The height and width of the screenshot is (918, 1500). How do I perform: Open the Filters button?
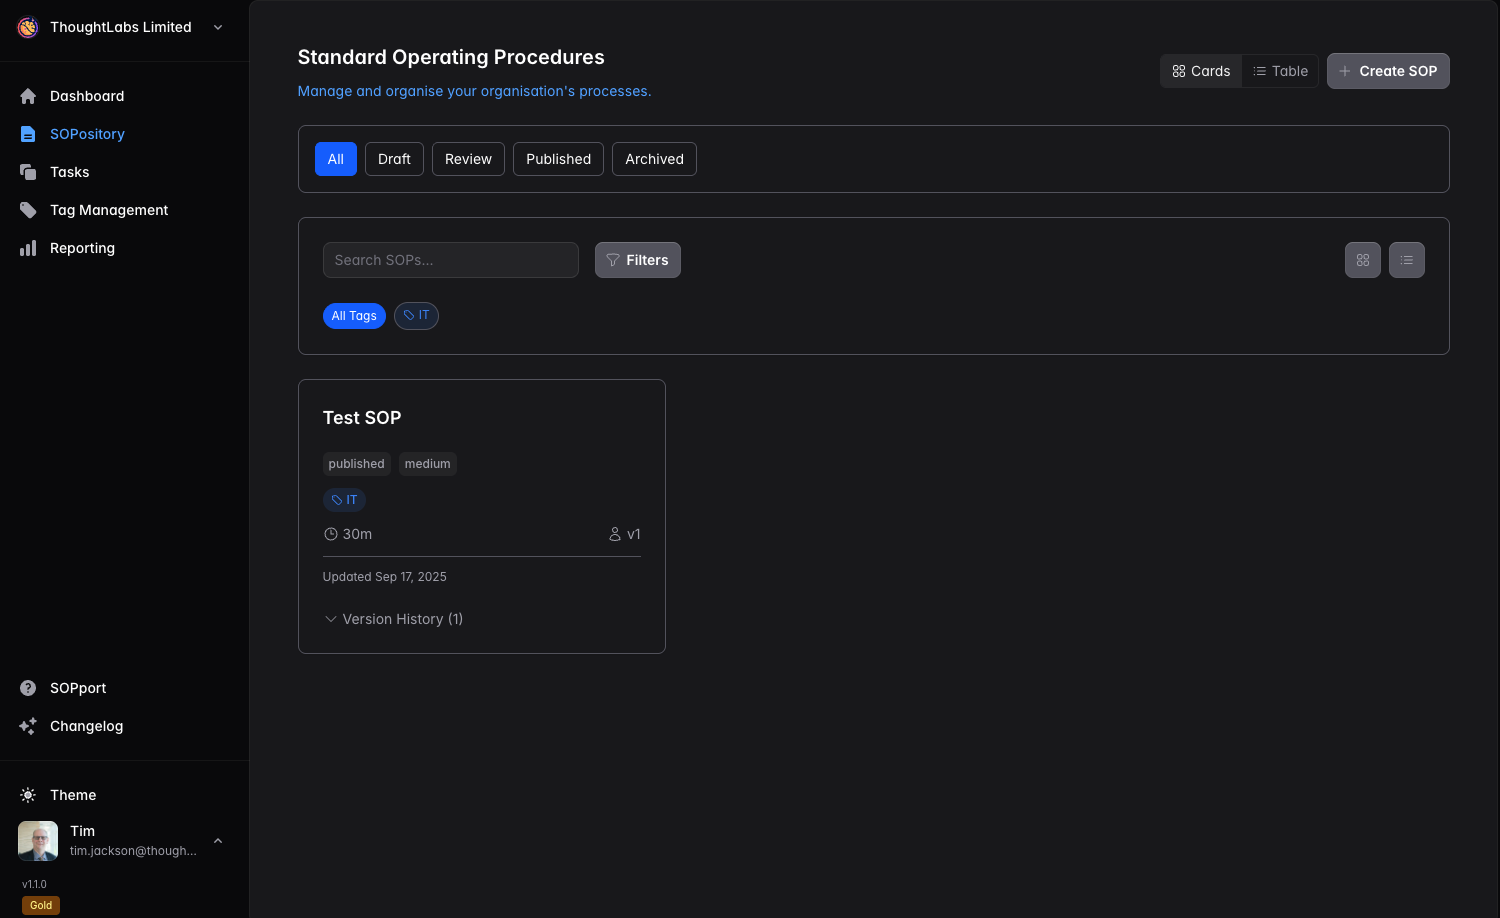(x=637, y=260)
